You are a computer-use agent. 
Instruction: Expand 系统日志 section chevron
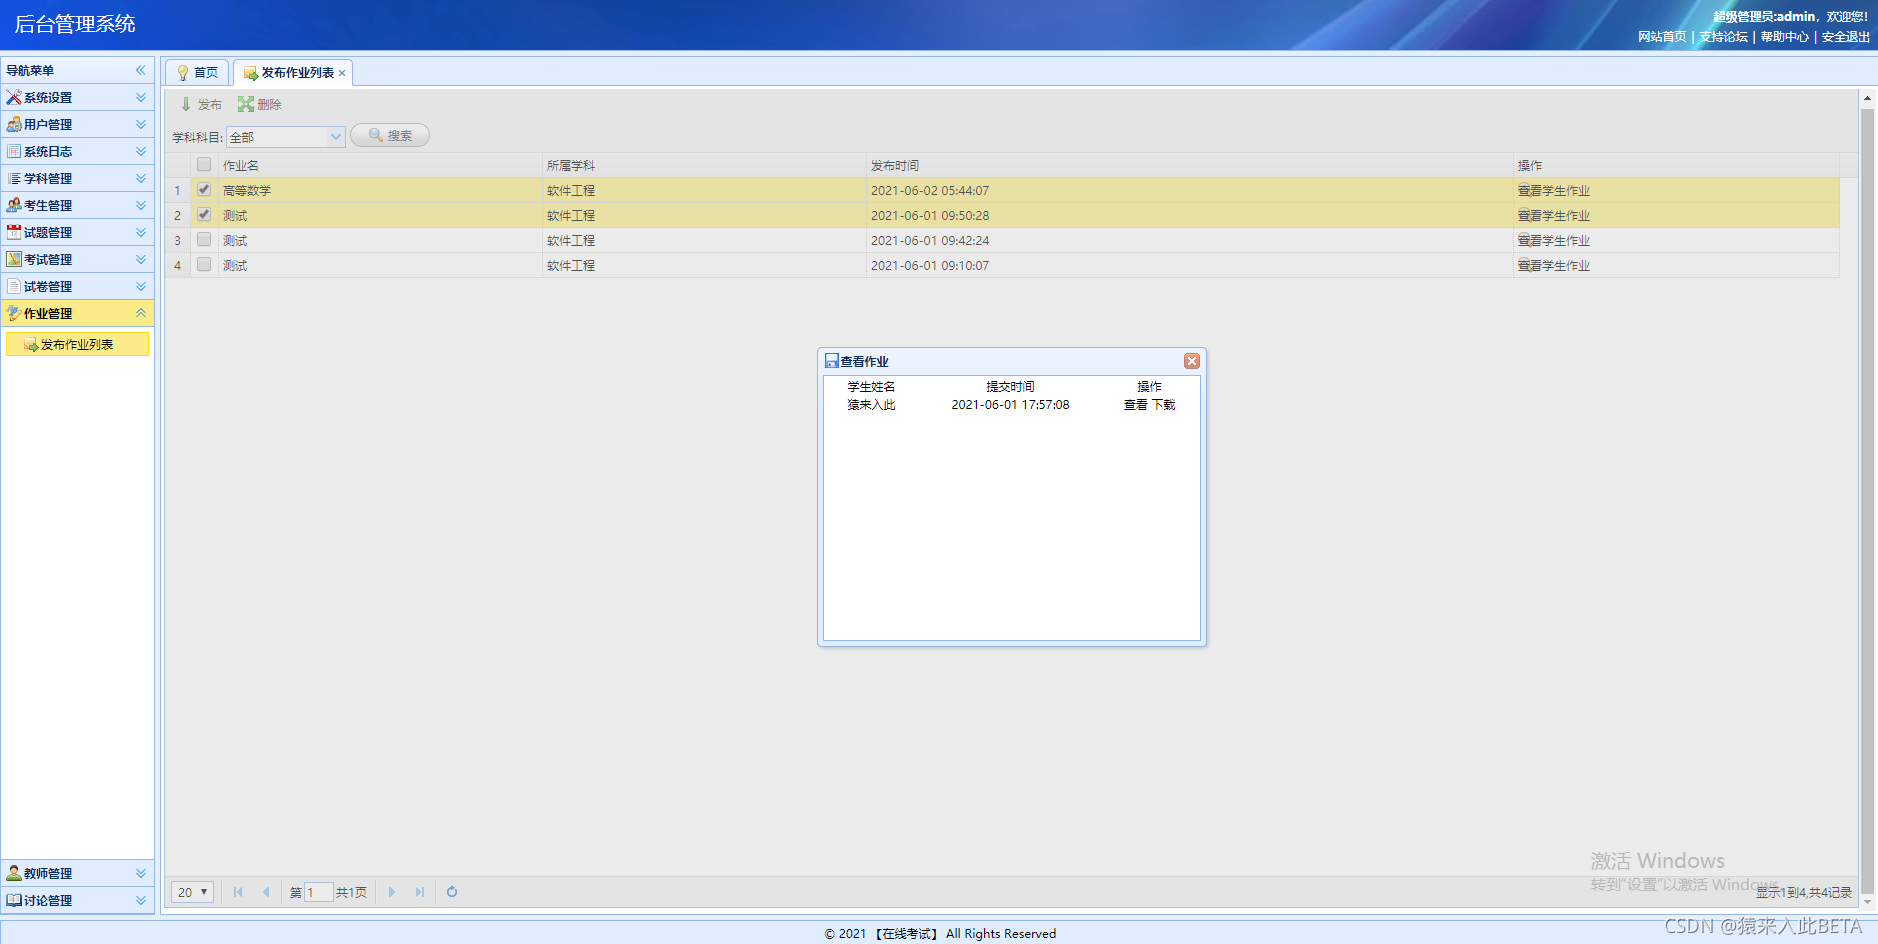pos(141,151)
